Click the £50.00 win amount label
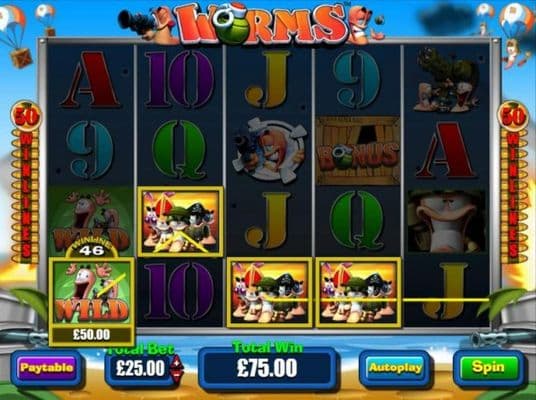Screen dimensions: 536x400 pyautogui.click(x=92, y=334)
